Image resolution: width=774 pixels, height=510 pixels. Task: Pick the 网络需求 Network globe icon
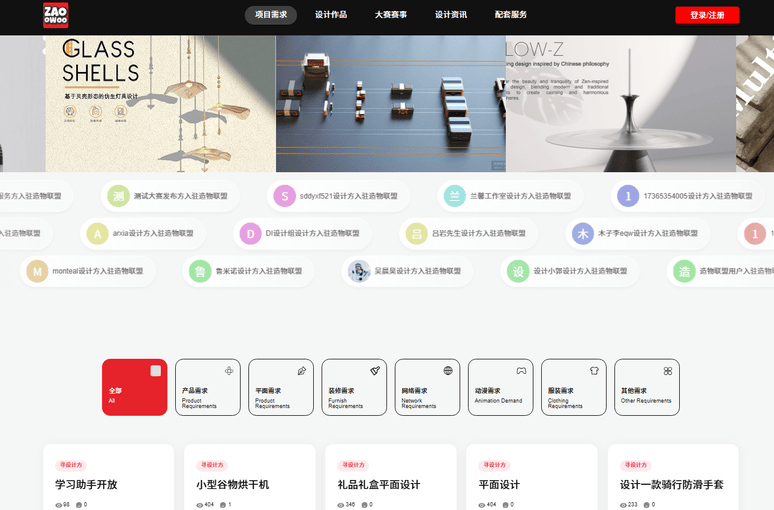coord(448,371)
